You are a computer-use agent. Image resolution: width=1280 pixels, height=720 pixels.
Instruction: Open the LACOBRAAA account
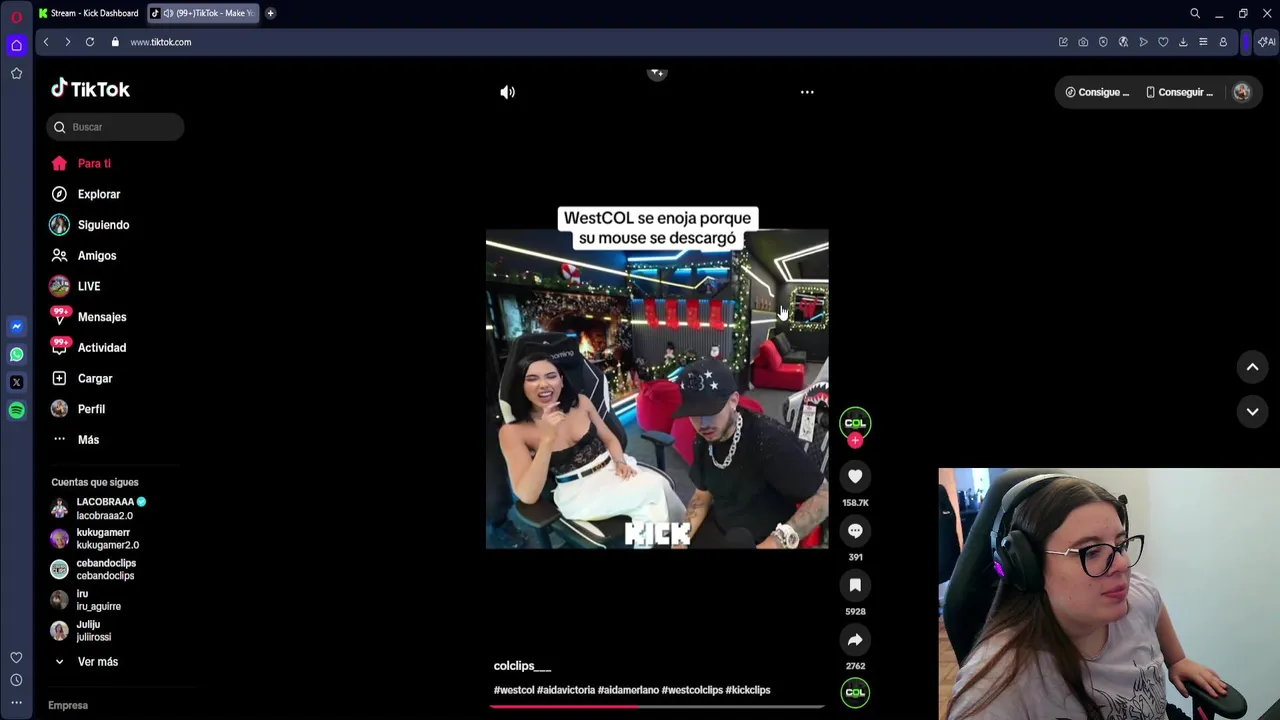(x=105, y=508)
